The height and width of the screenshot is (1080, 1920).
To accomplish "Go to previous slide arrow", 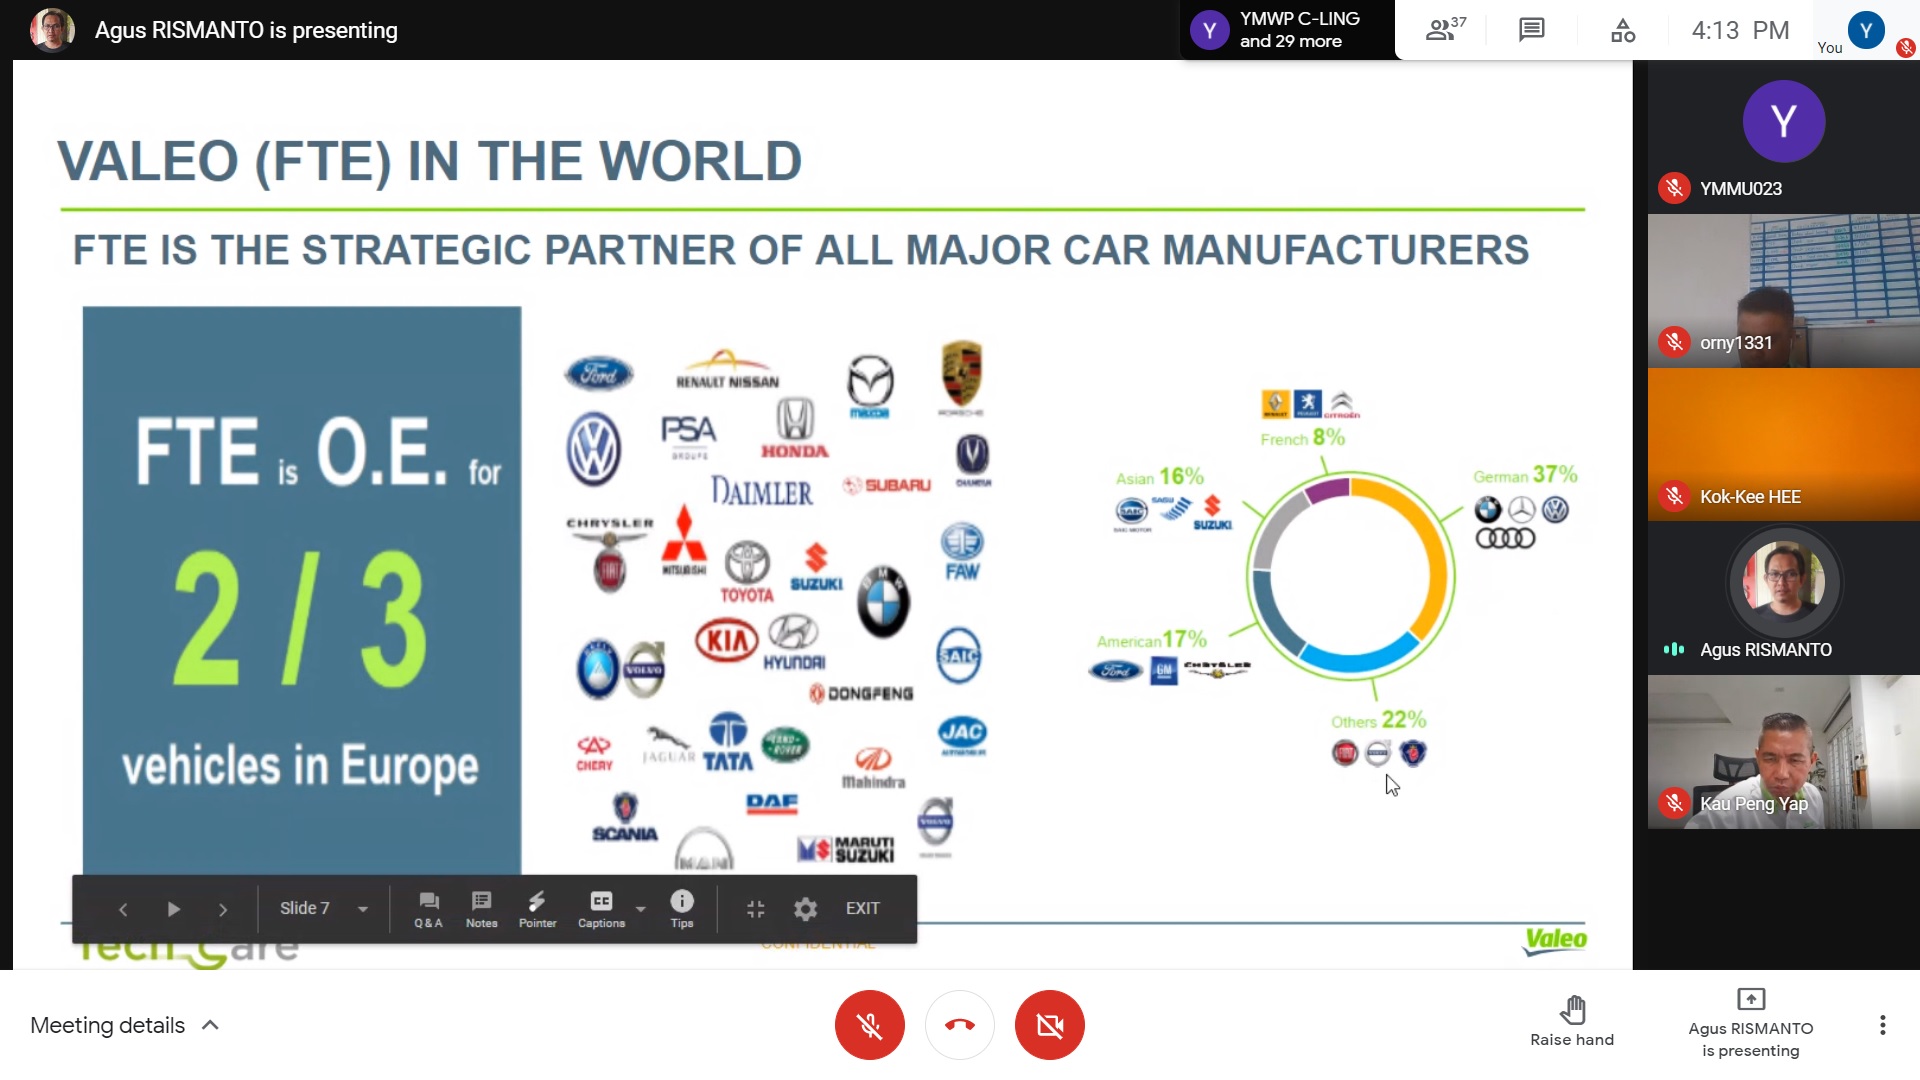I will (x=123, y=909).
